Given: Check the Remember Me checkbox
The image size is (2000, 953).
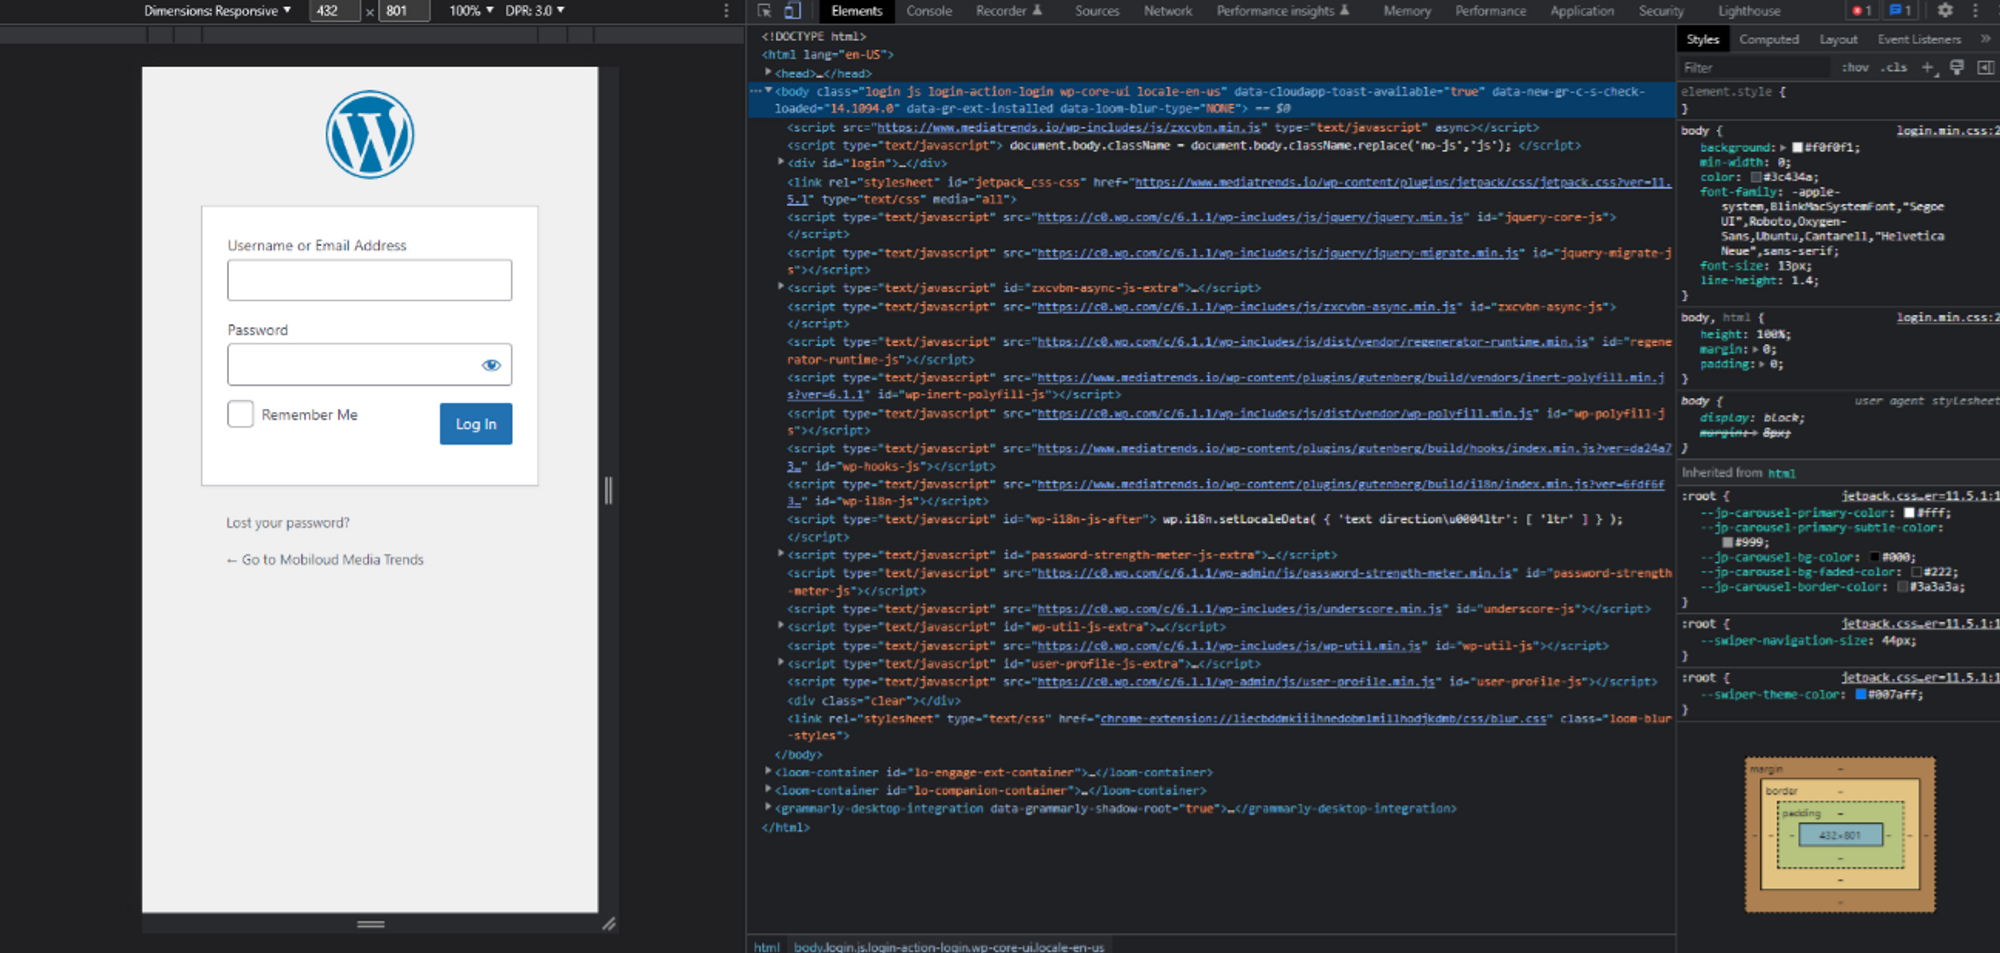Looking at the screenshot, I should click(x=240, y=414).
